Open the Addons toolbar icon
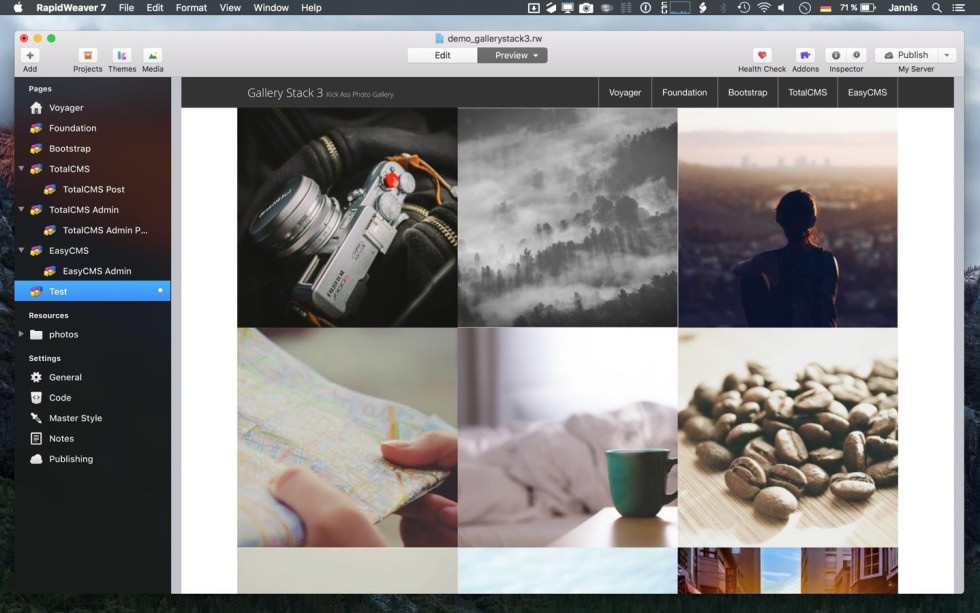980x613 pixels. pyautogui.click(x=805, y=56)
